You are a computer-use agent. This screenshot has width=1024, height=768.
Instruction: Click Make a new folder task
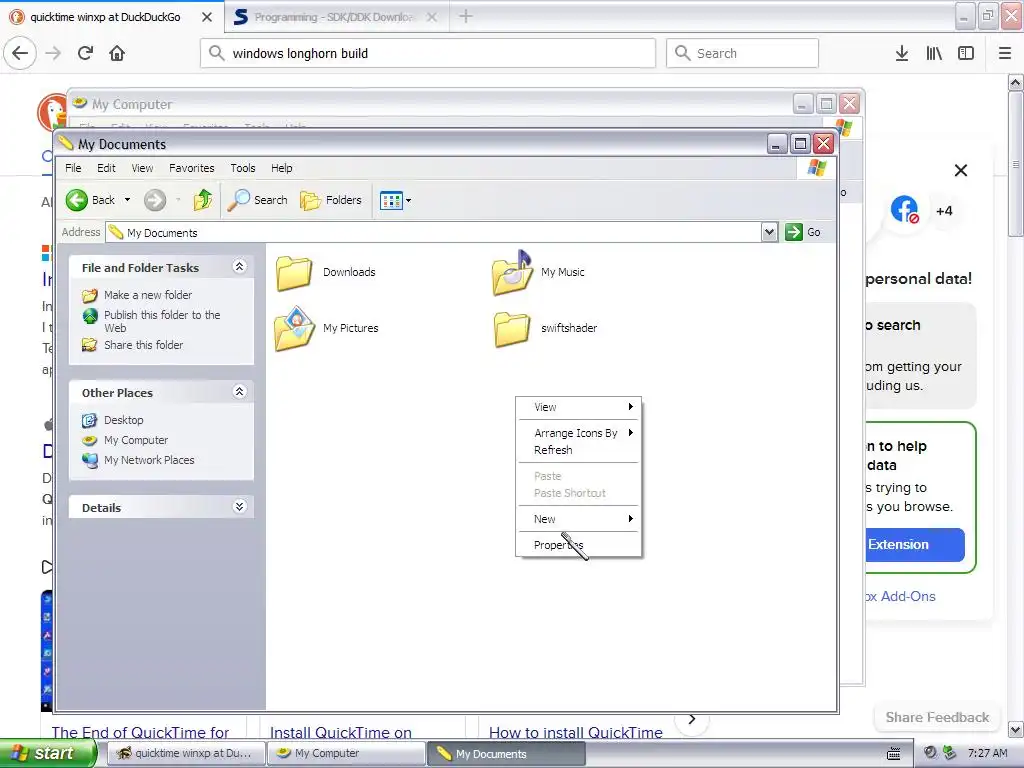(x=148, y=295)
